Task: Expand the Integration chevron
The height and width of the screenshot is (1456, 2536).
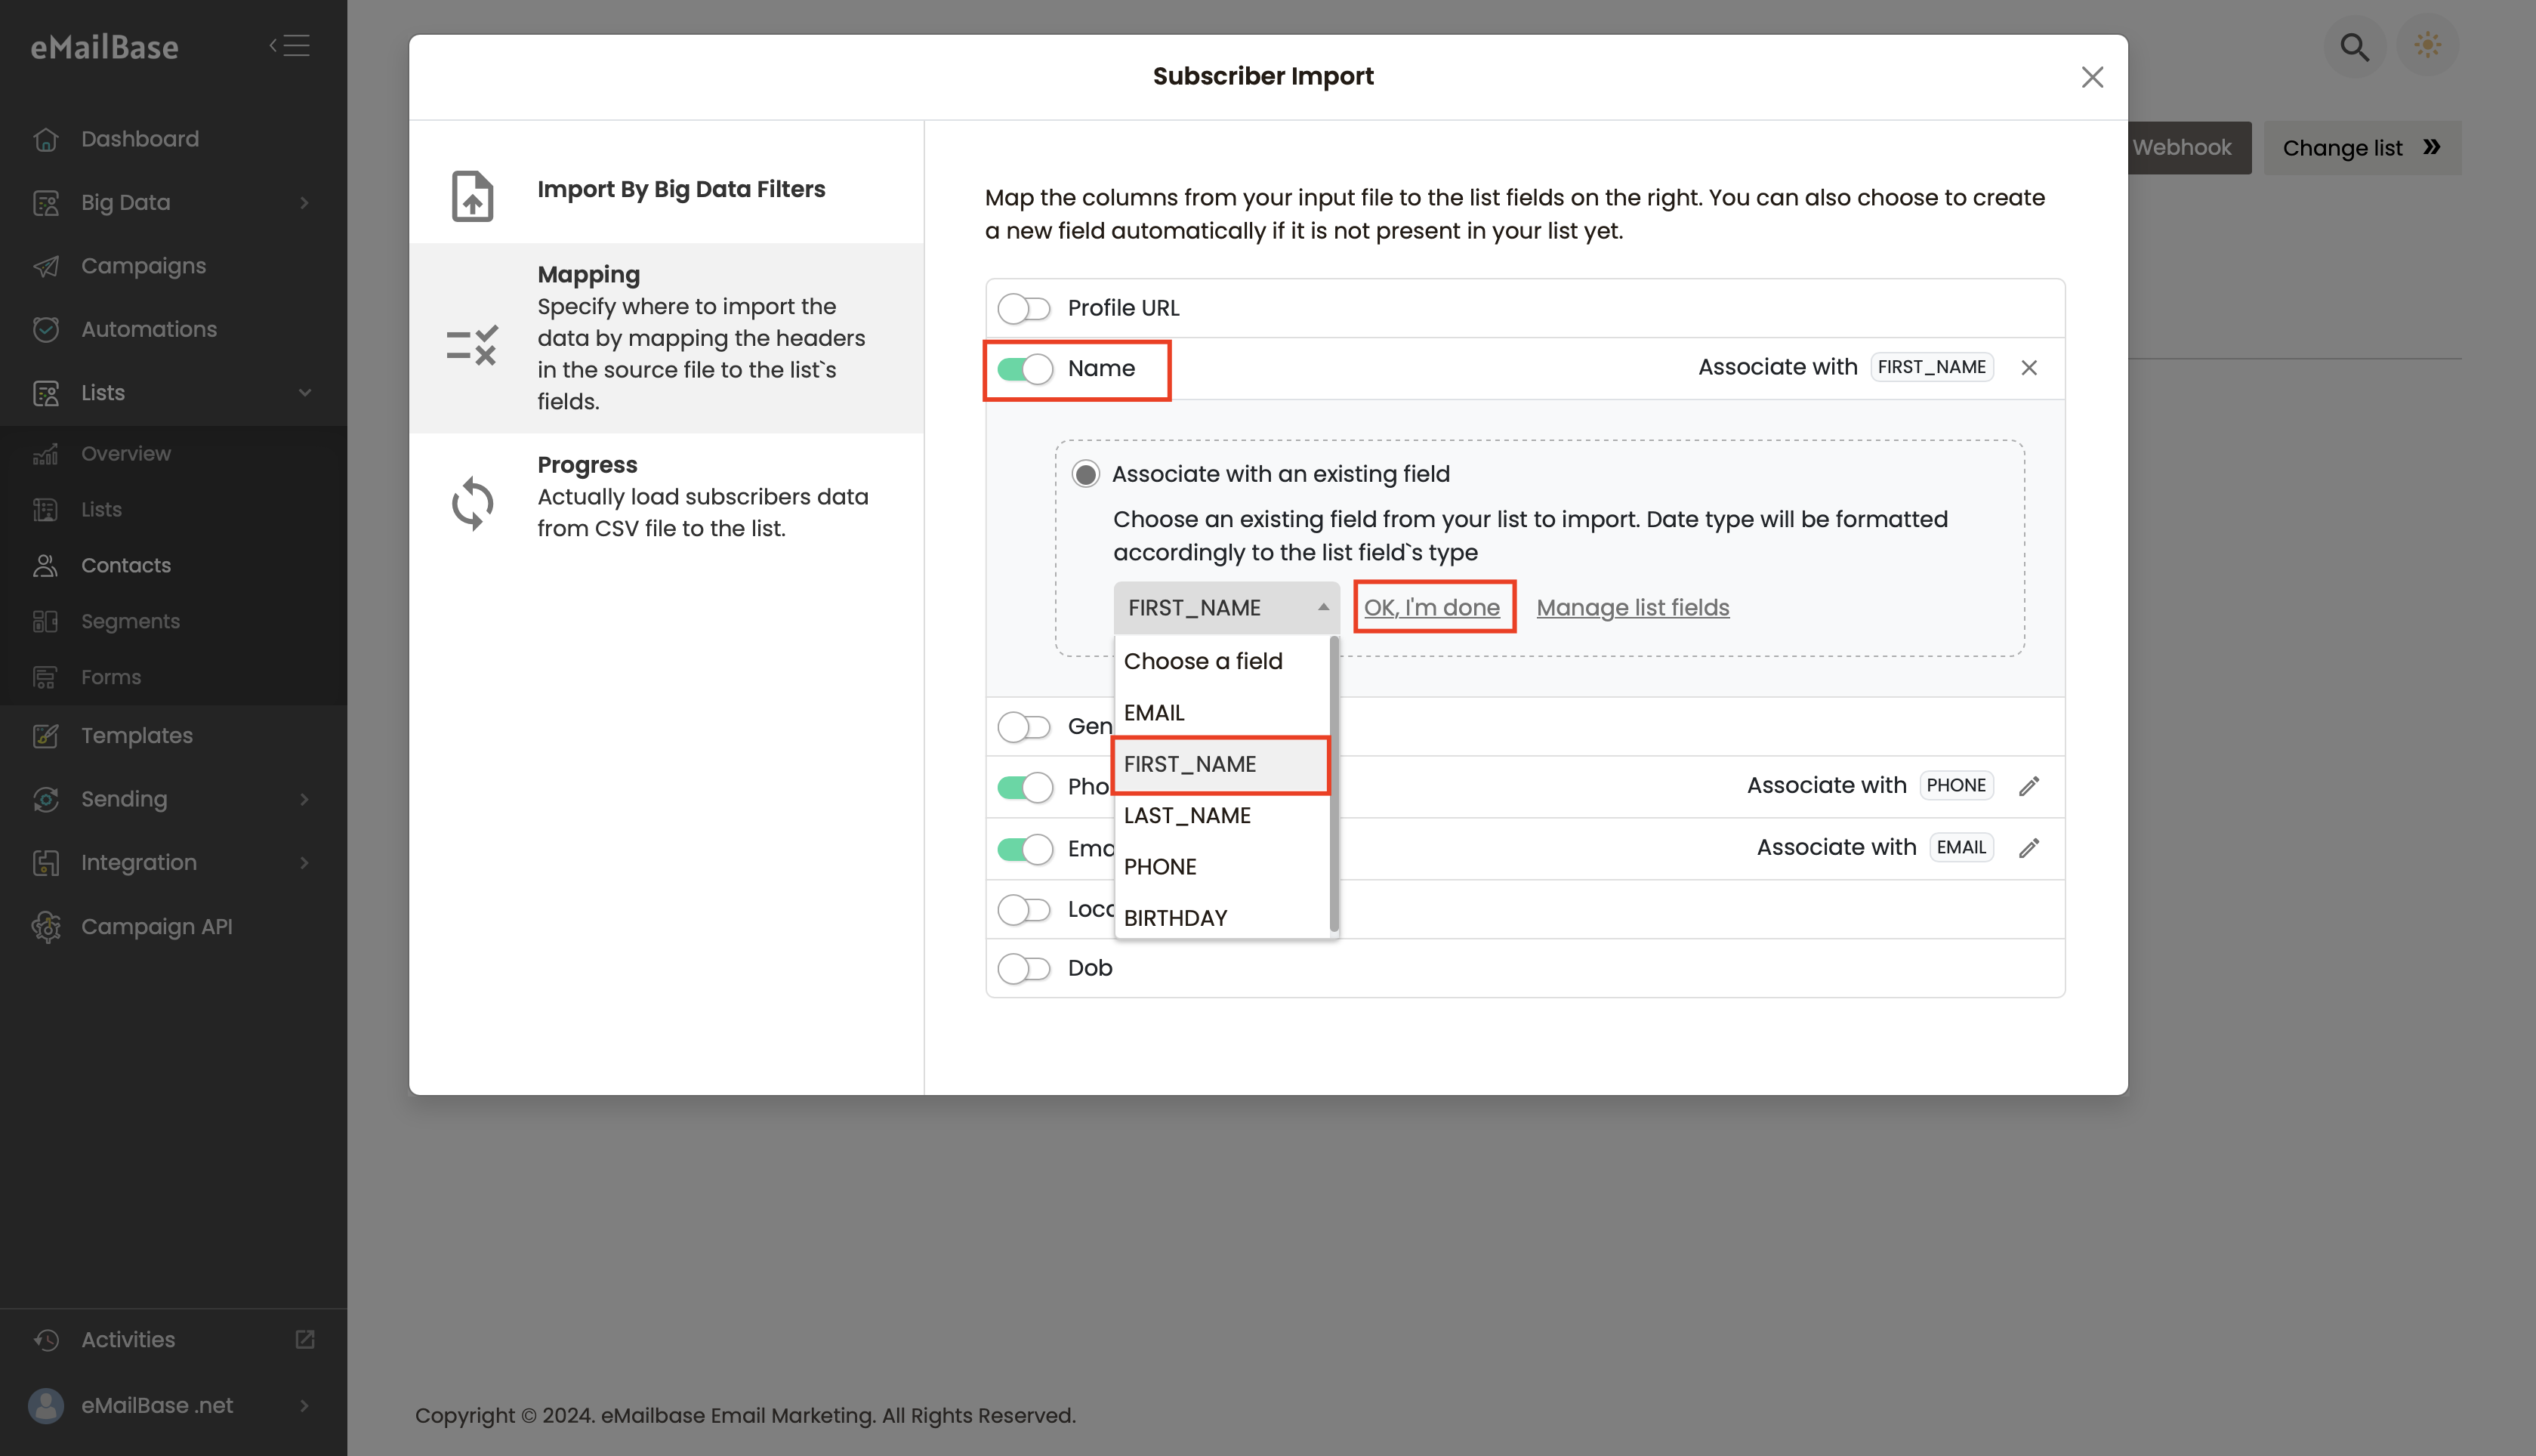Action: pos(304,863)
